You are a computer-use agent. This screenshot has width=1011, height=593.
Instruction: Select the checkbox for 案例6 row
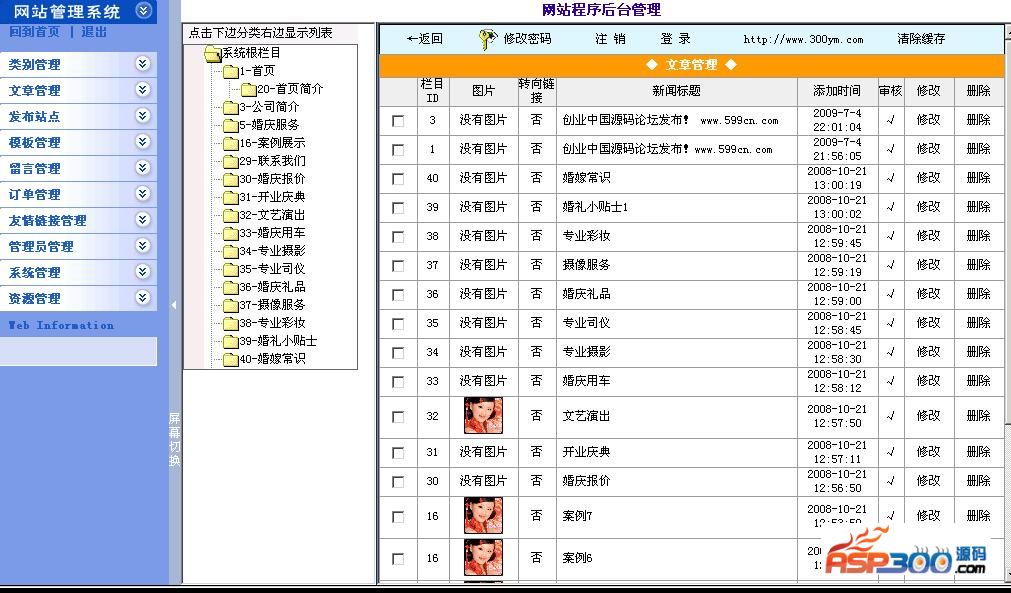click(398, 559)
